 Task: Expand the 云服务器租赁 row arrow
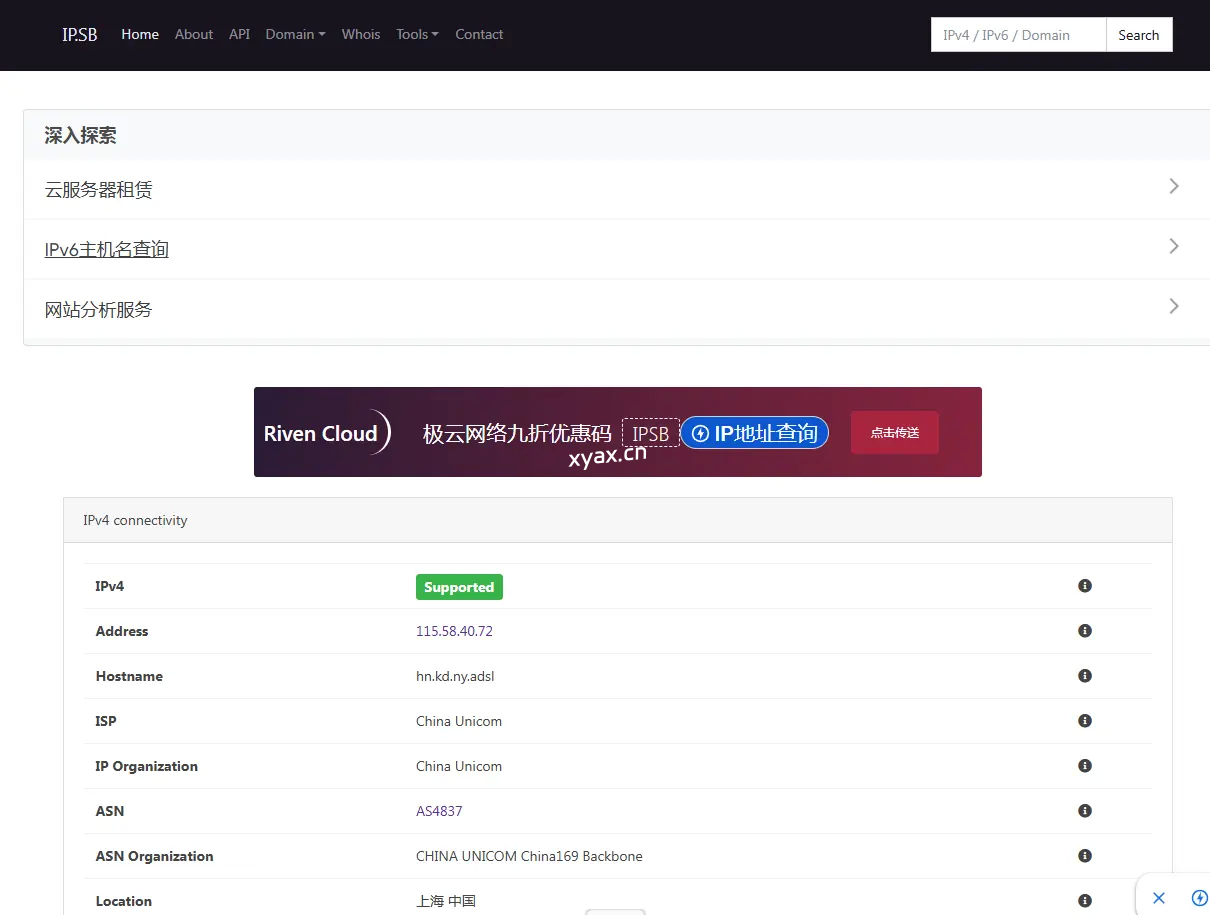1174,187
